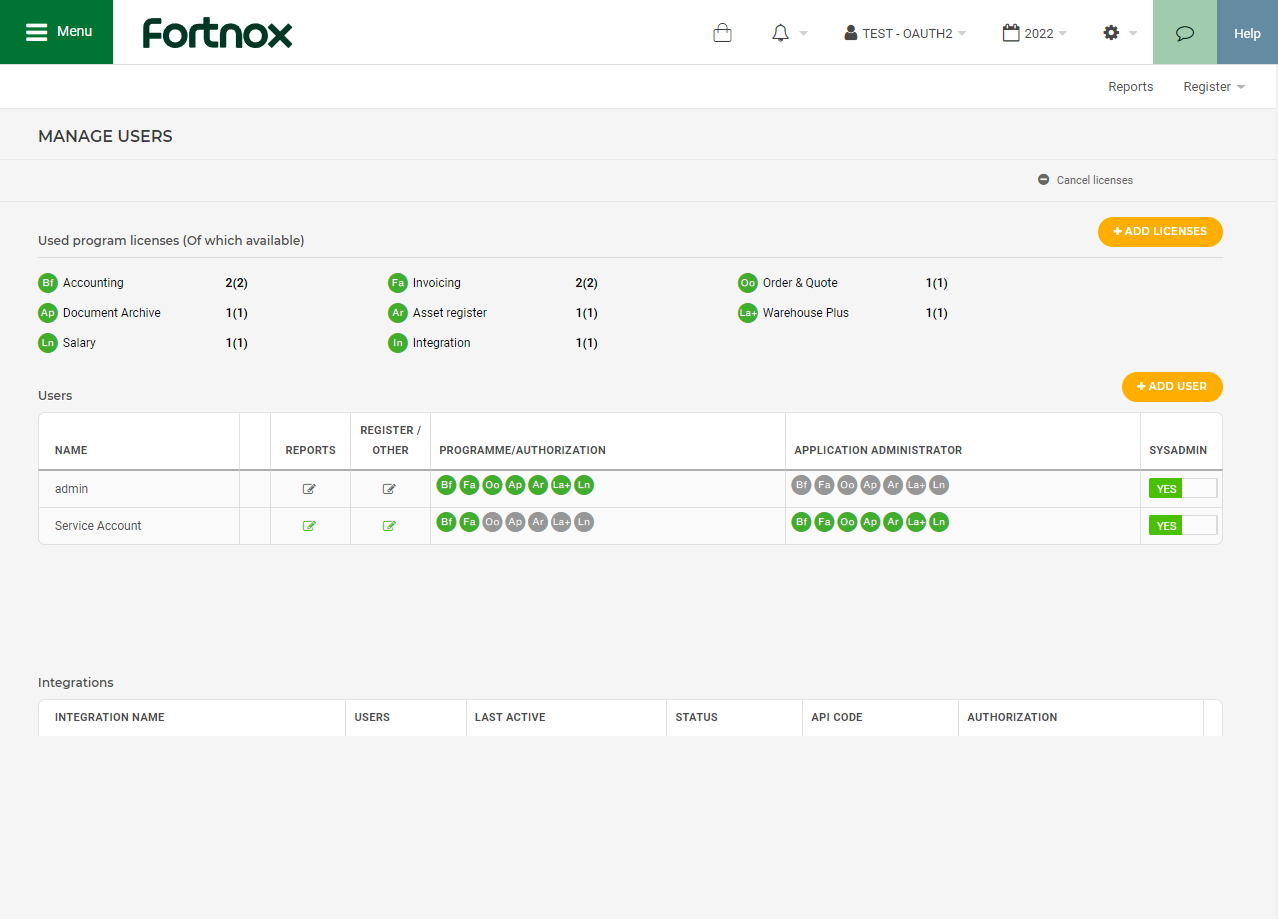Click the Invoicing Fa license icon
The image size is (1278, 919).
click(x=398, y=283)
